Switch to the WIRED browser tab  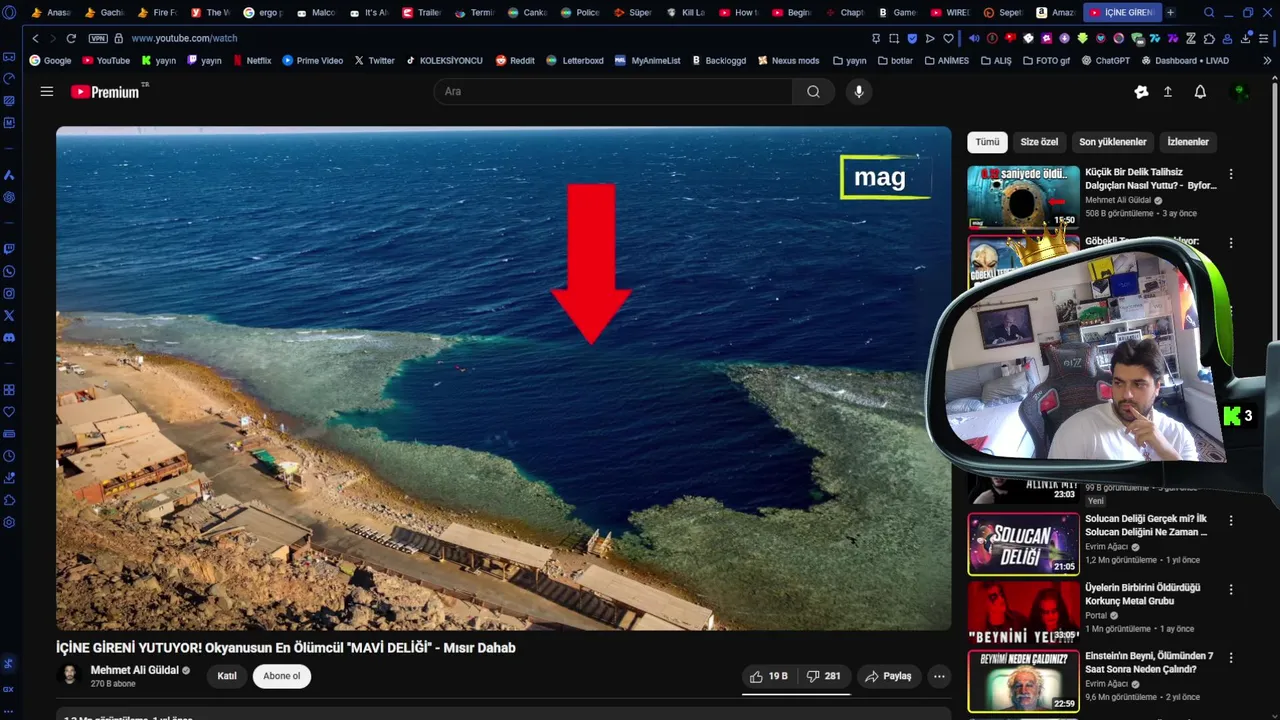[949, 12]
